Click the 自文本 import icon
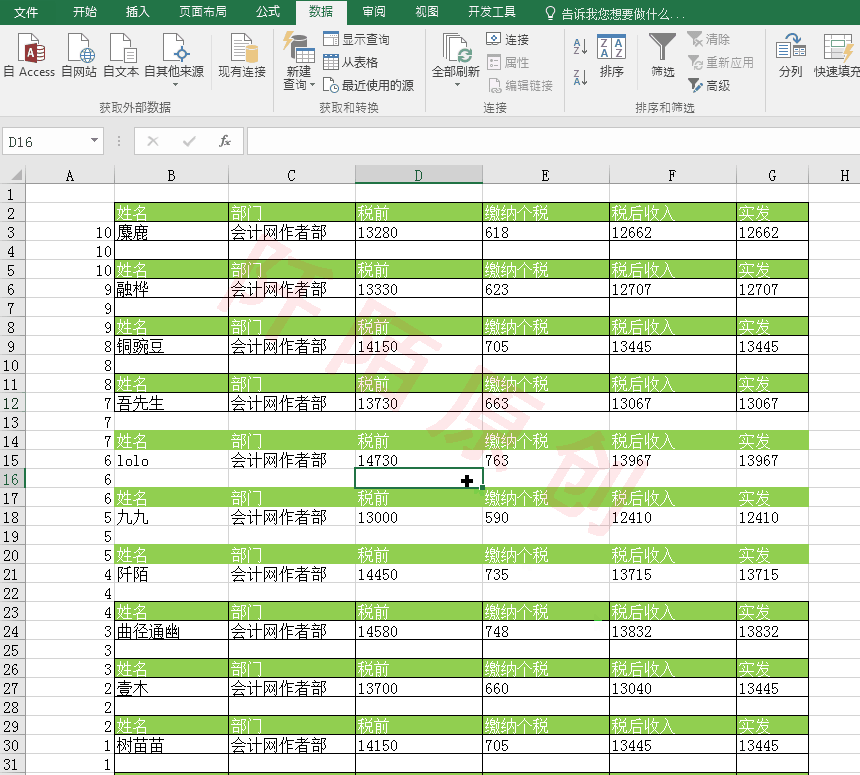The height and width of the screenshot is (775, 860). [121, 55]
